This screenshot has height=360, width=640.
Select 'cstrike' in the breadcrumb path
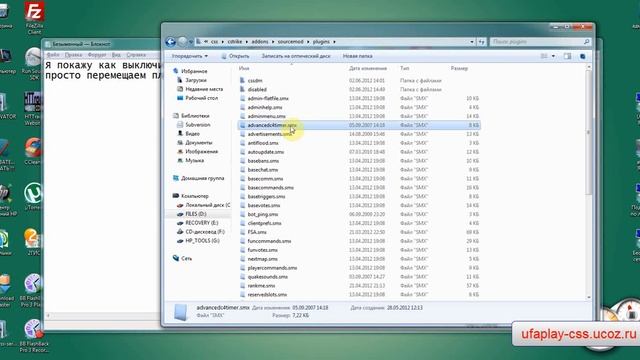(x=235, y=42)
